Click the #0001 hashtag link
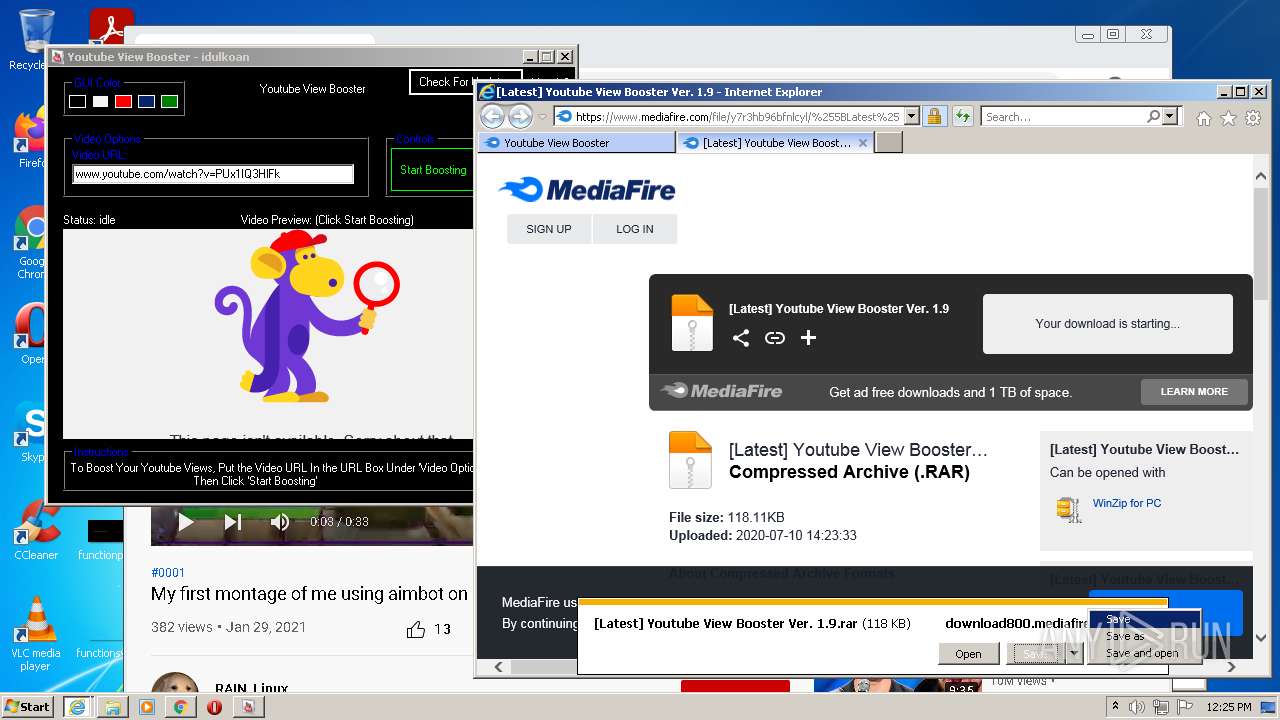Viewport: 1280px width, 720px height. pos(168,573)
